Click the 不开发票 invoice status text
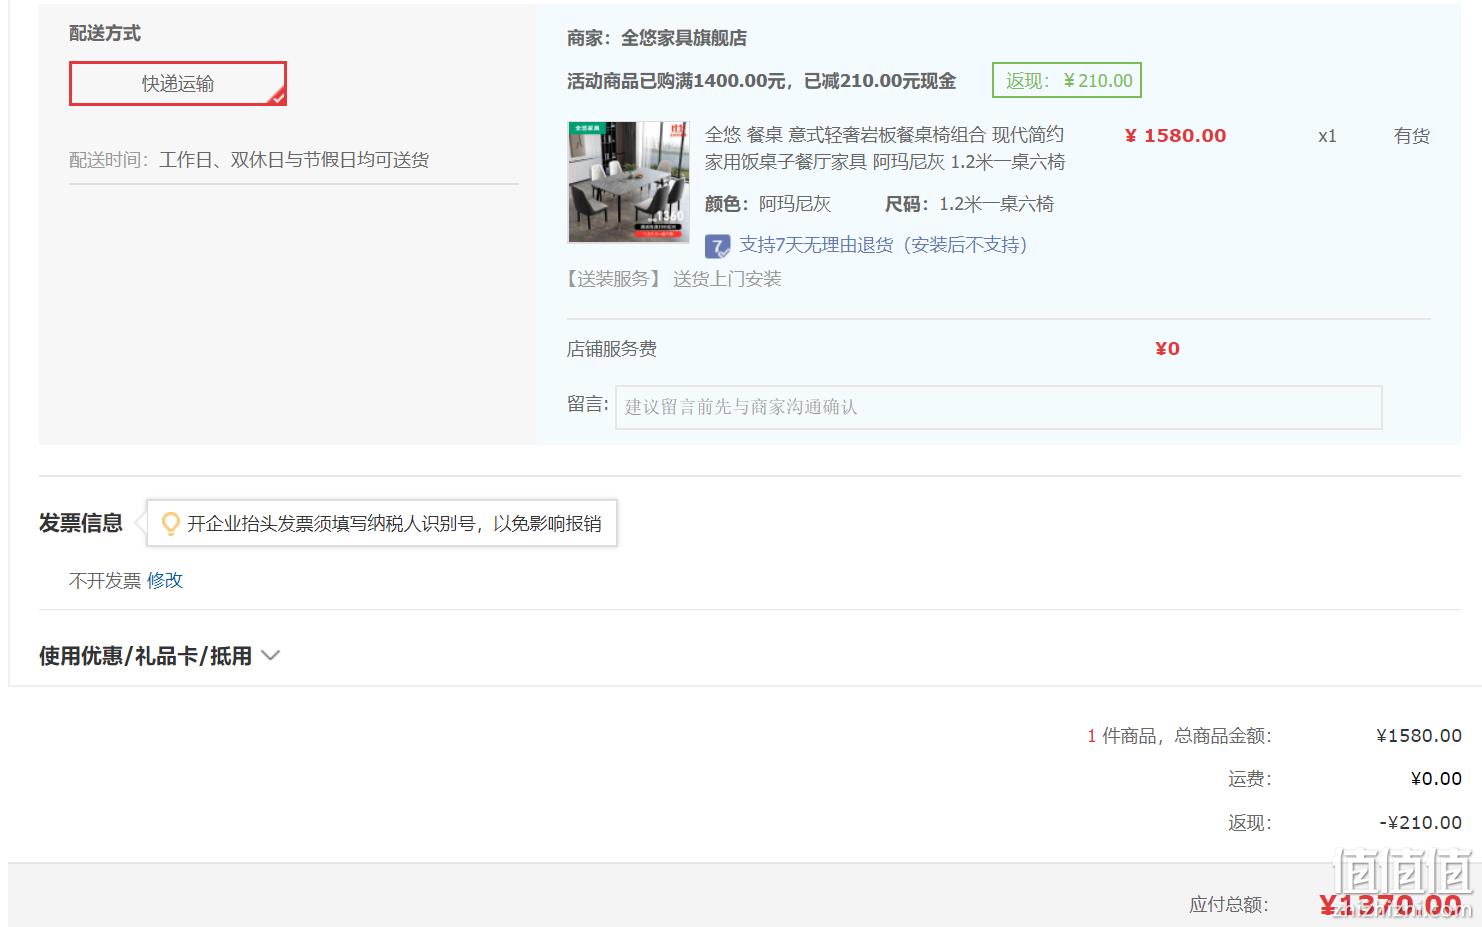Viewport: 1482px width, 927px height. click(x=105, y=580)
